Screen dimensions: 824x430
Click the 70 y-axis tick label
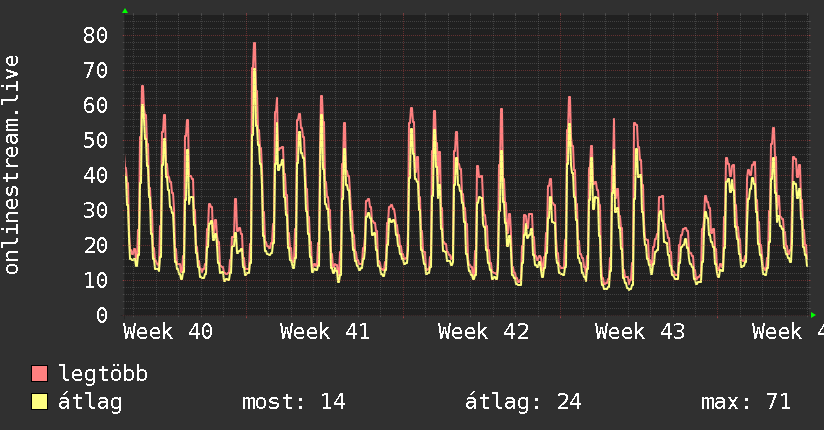(96, 70)
